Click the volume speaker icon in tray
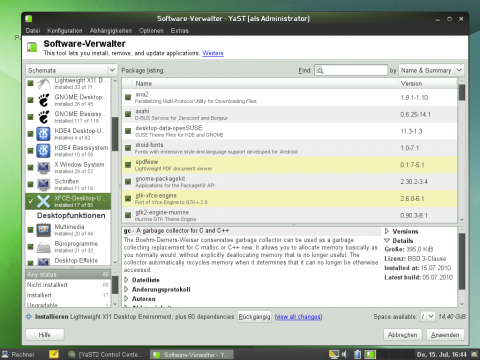 coord(345,354)
